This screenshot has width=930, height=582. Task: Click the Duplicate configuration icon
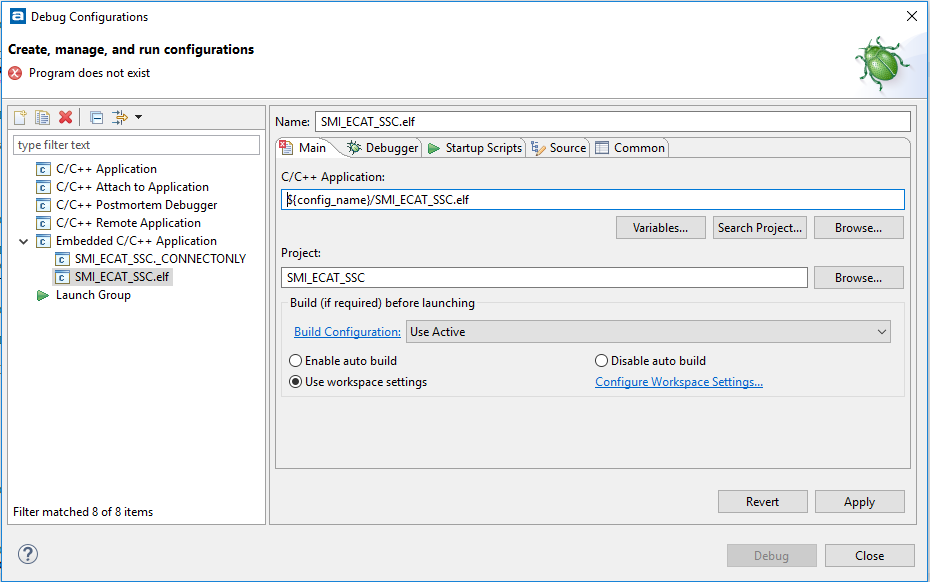tap(42, 118)
